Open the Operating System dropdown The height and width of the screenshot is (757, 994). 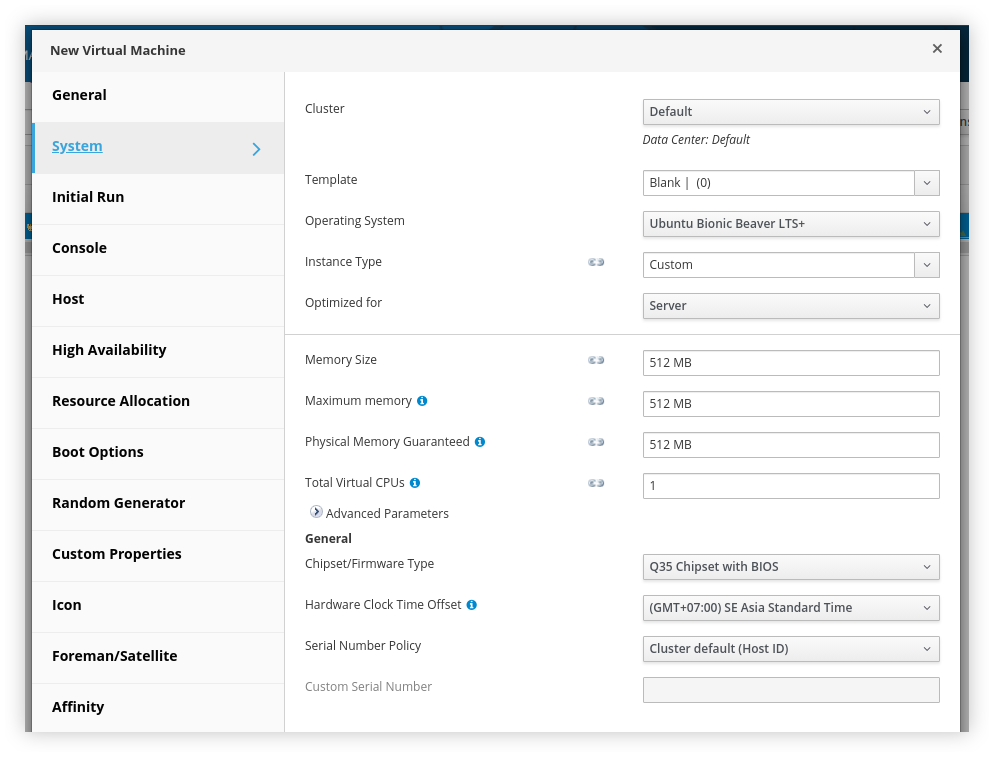click(x=790, y=224)
